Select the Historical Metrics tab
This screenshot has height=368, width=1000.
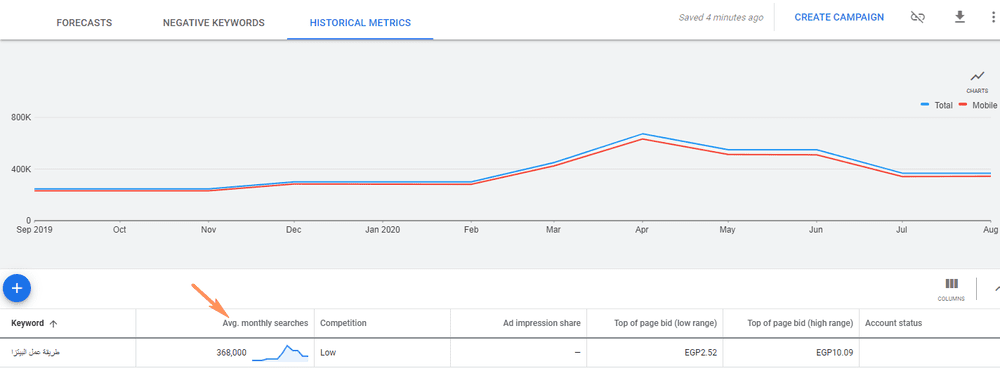coord(360,22)
